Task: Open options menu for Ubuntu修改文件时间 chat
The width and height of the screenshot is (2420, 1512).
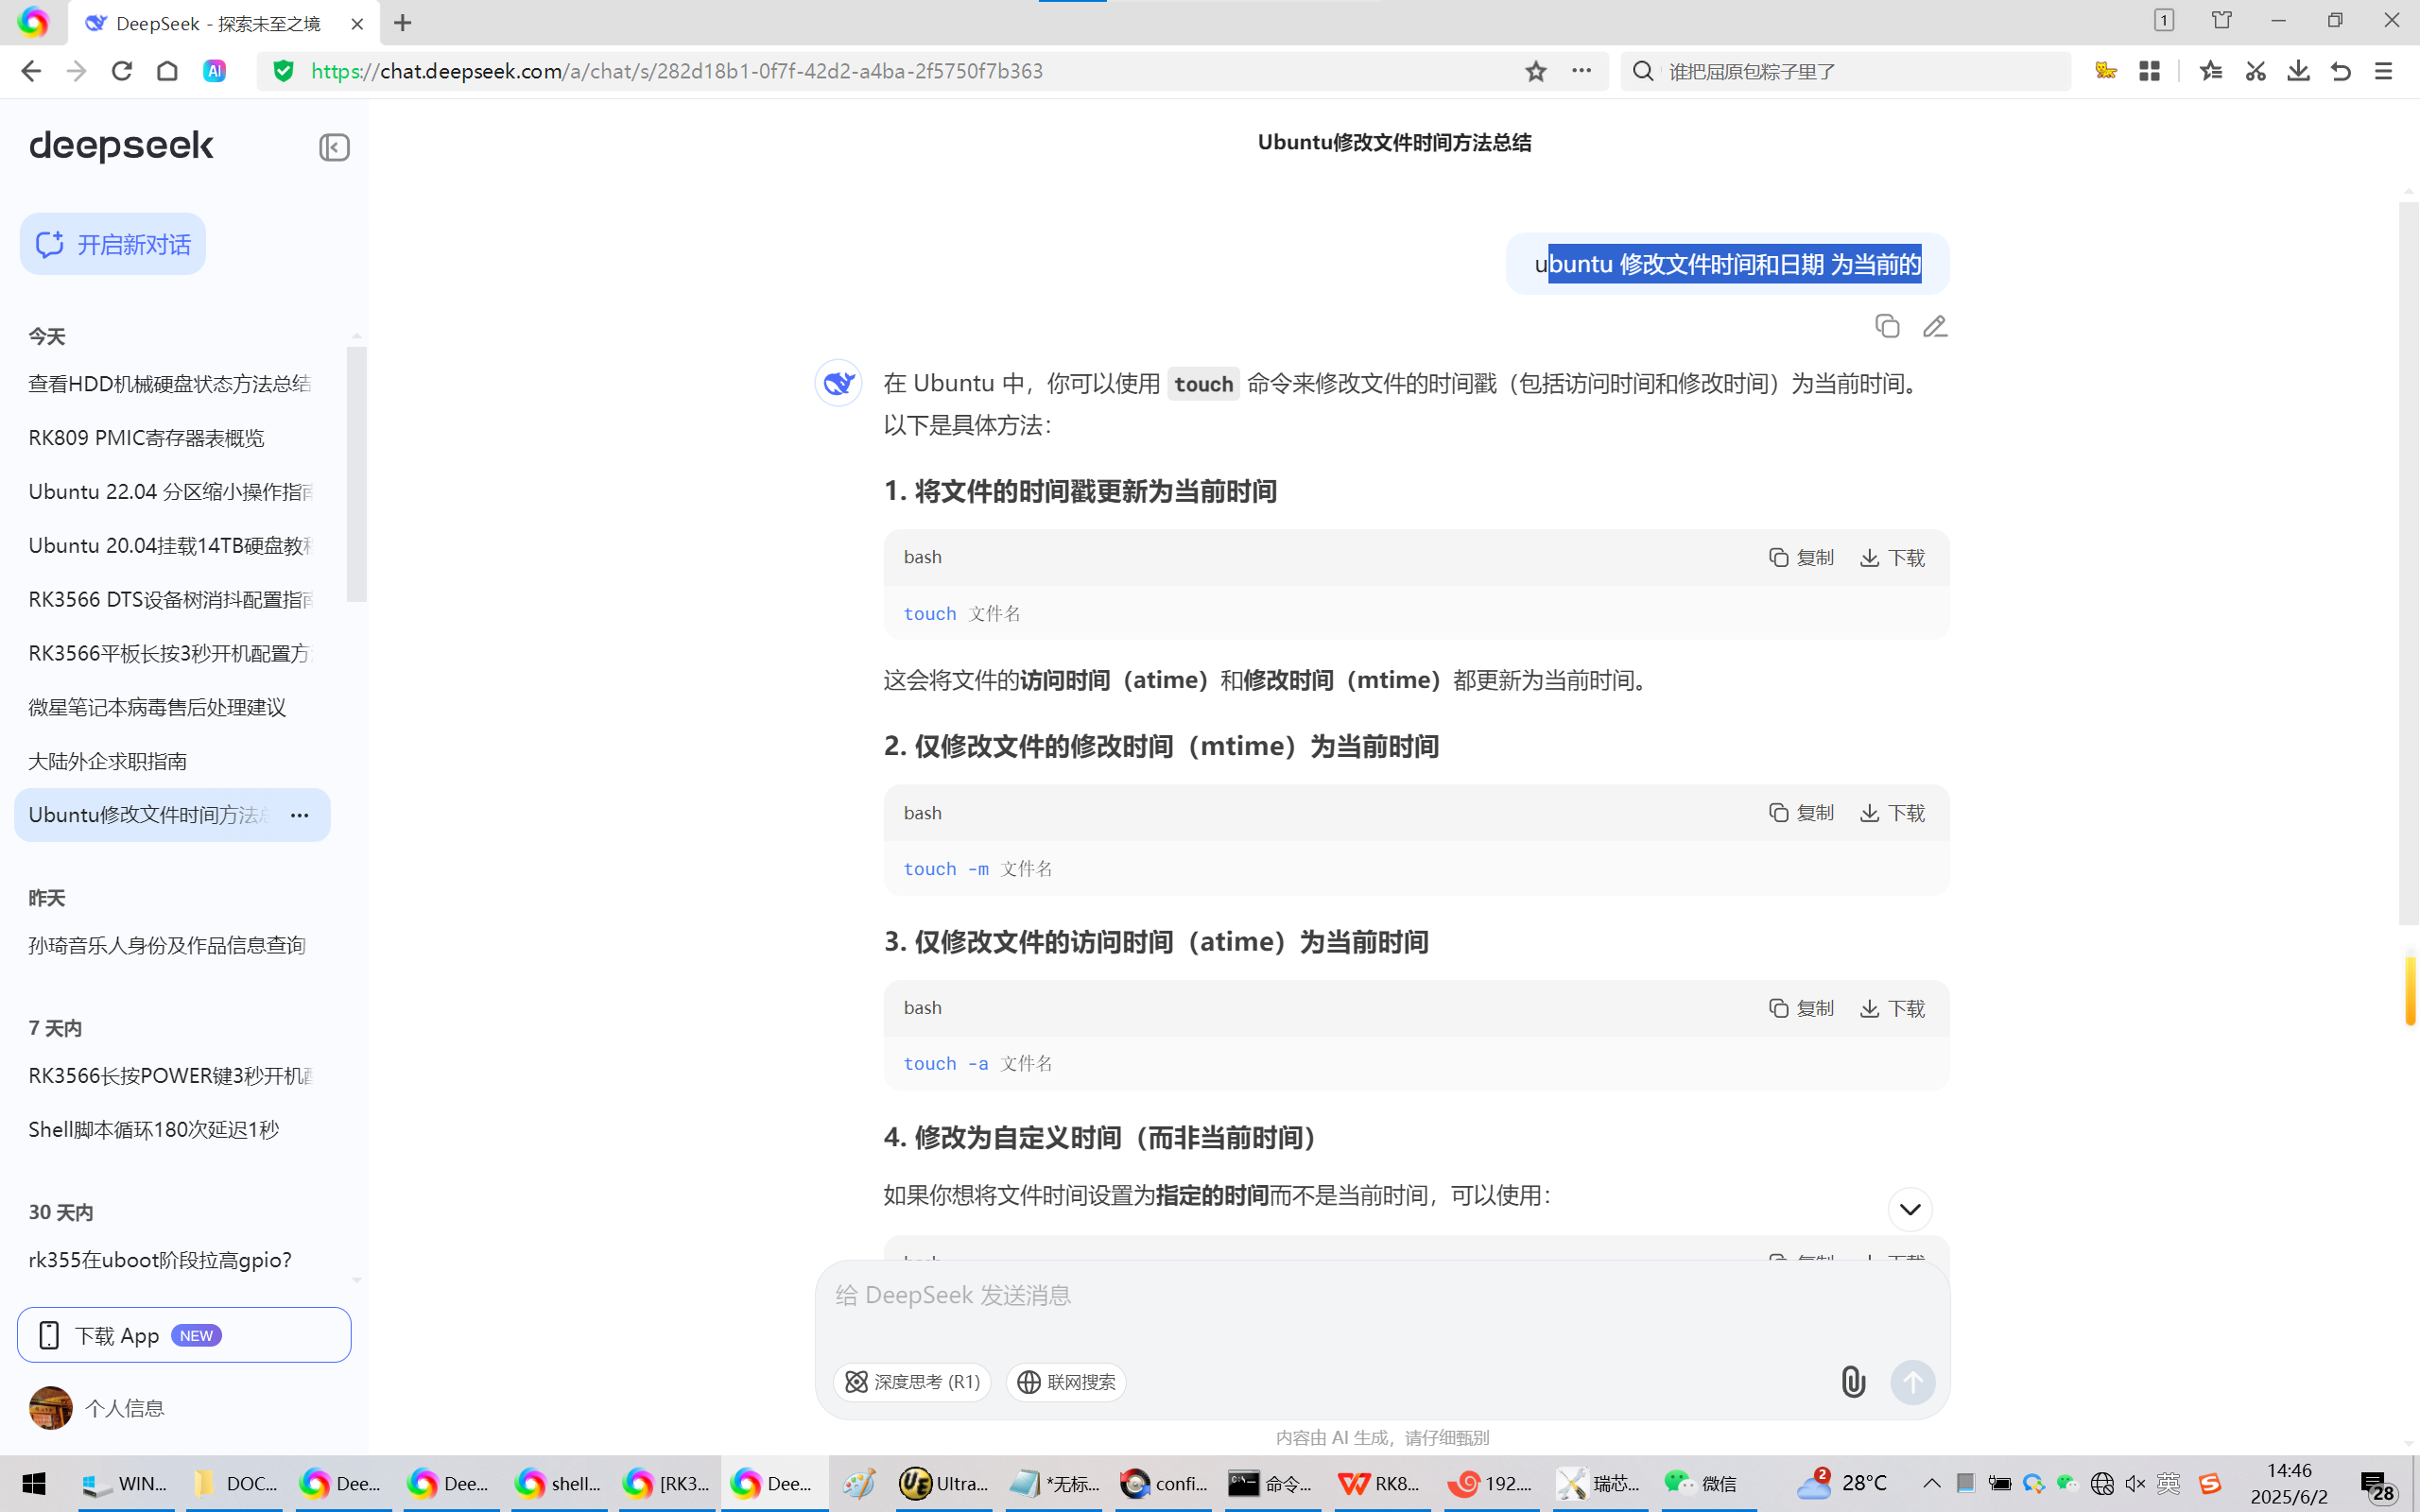Action: (299, 815)
